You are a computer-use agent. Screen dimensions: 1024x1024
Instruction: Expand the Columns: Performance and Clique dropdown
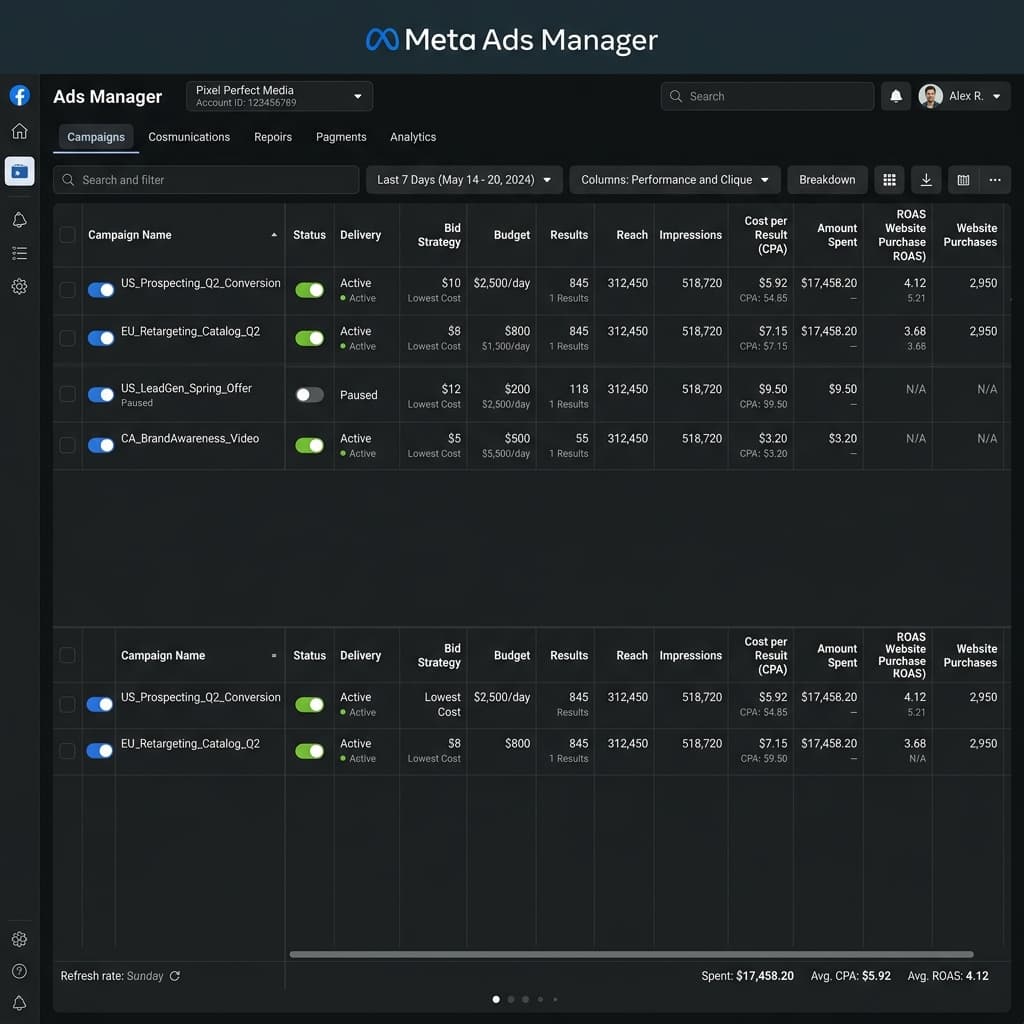(675, 180)
